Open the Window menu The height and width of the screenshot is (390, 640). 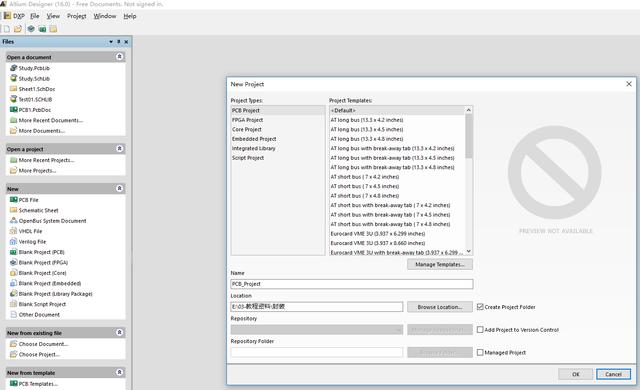tap(105, 16)
